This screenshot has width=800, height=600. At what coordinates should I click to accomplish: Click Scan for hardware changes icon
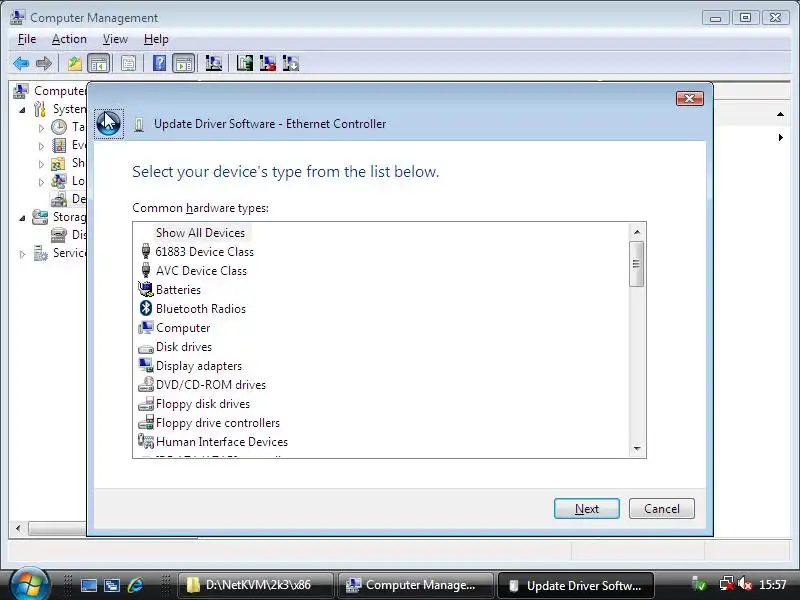tap(214, 64)
